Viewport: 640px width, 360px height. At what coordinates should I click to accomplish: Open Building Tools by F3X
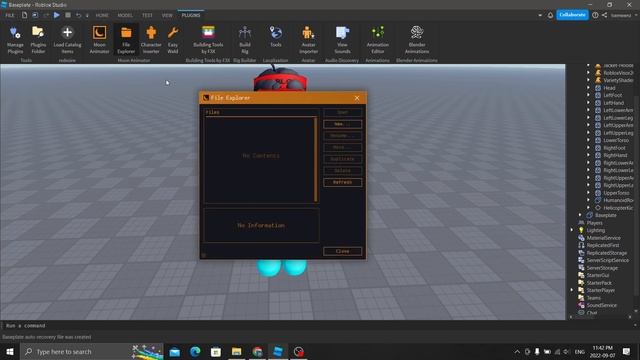[208, 40]
